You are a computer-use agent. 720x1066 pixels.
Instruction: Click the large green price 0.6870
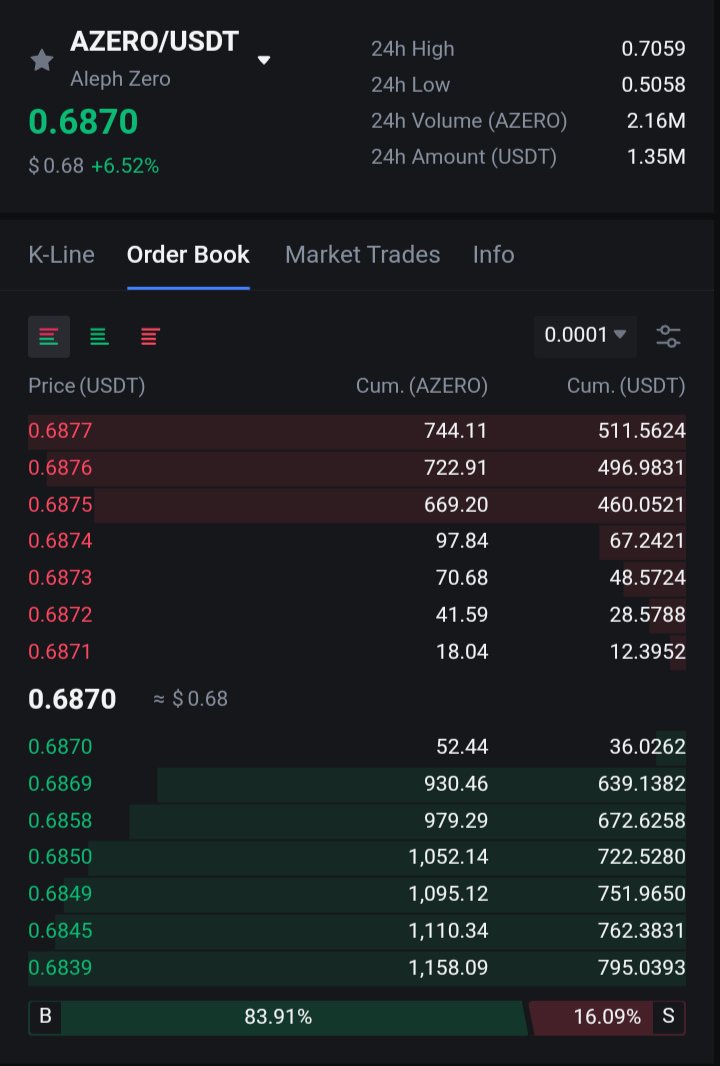click(83, 122)
